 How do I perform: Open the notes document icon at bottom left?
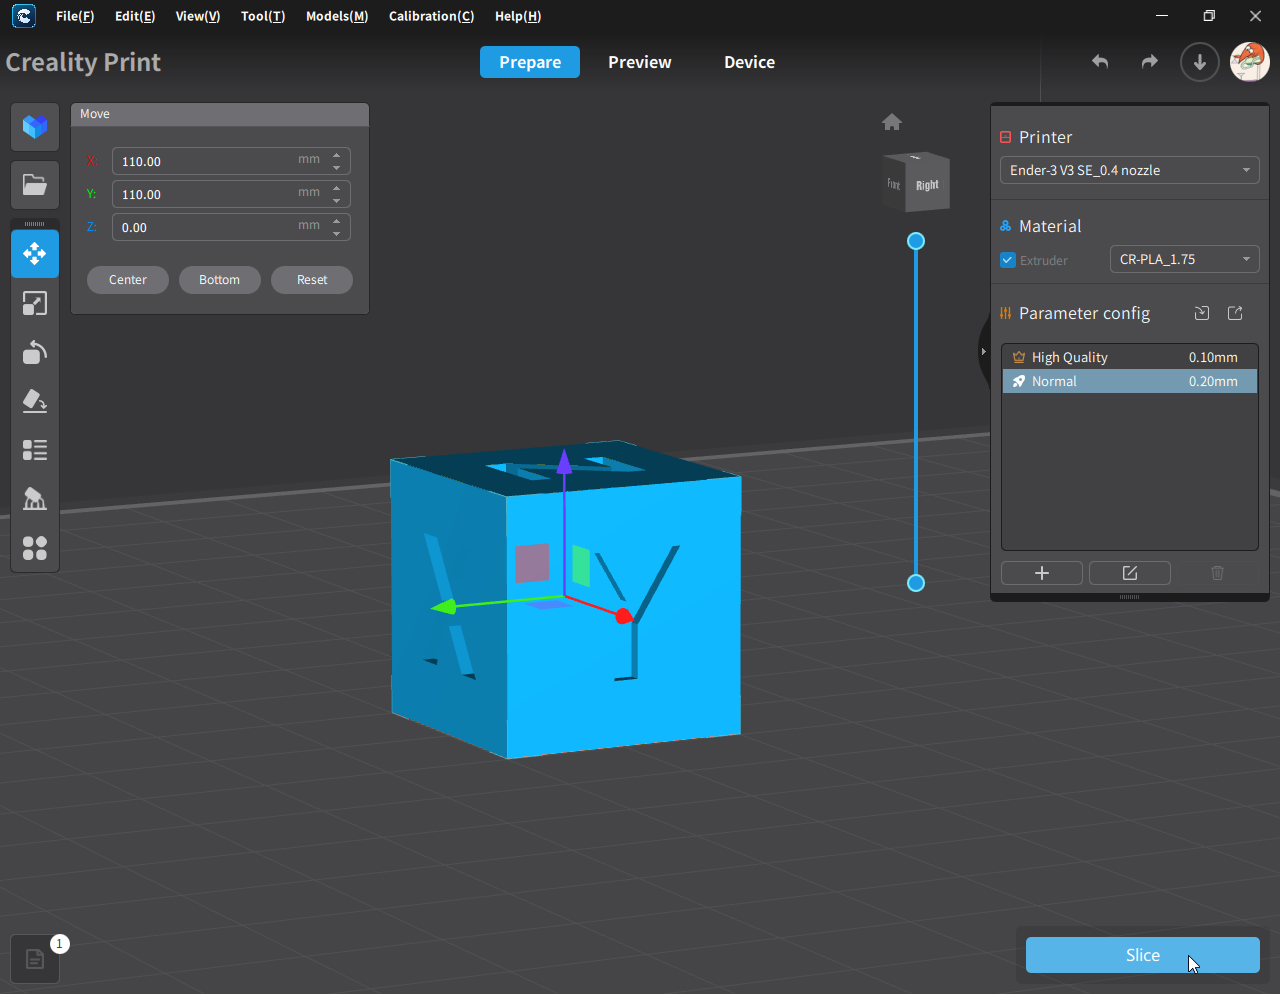click(x=35, y=960)
